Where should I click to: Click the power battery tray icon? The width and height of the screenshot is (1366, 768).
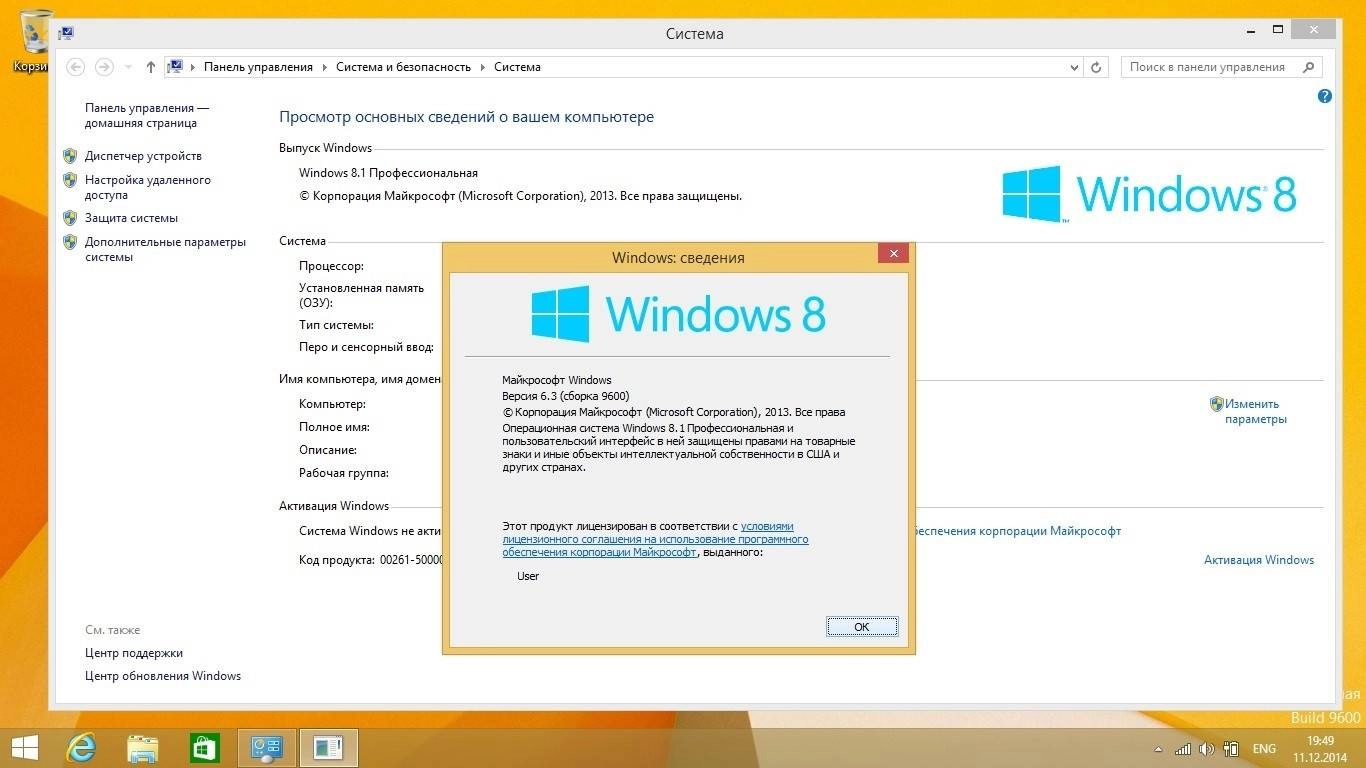1232,749
